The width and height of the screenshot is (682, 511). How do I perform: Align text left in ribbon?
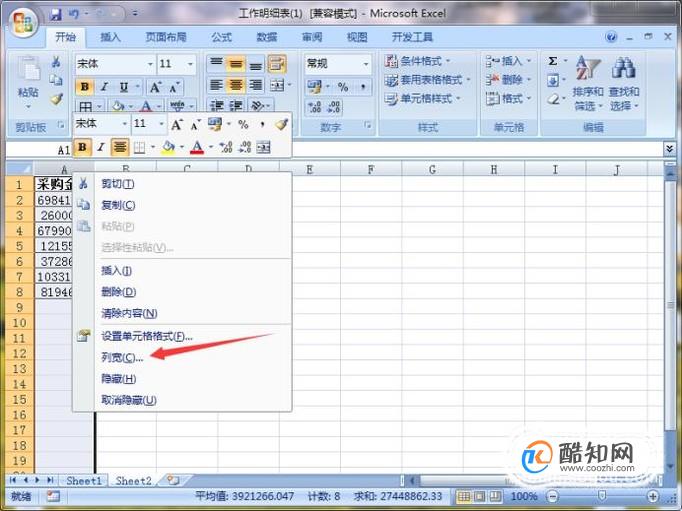tap(216, 85)
